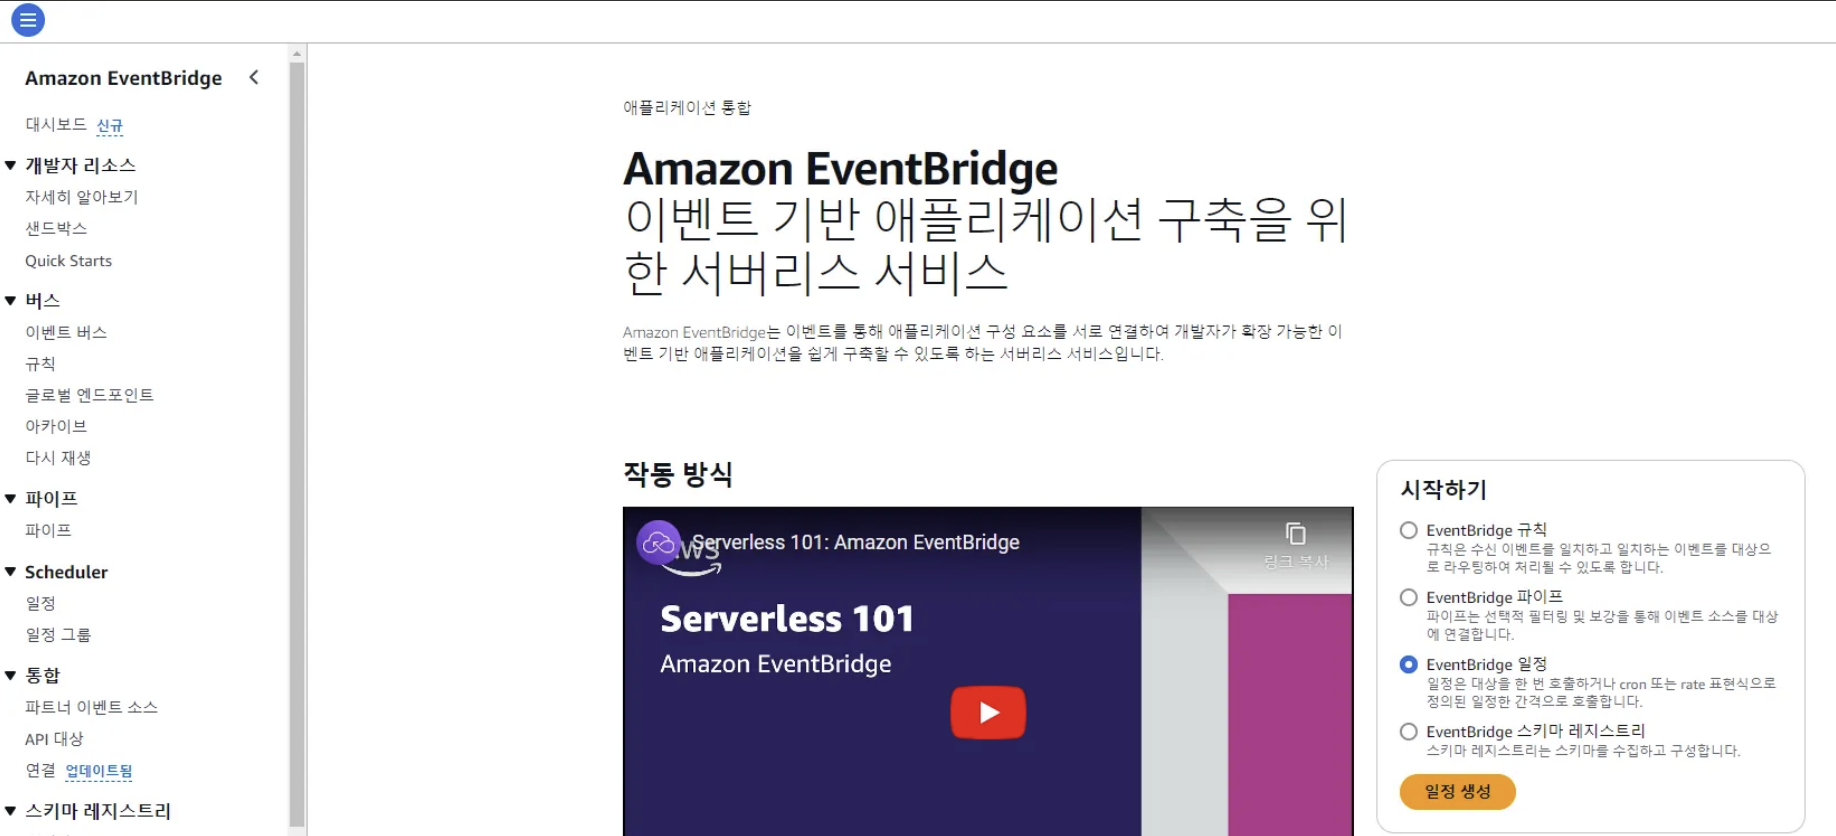Play the Serverless 101 YouTube video
Screen dimensions: 1836x836
click(988, 712)
